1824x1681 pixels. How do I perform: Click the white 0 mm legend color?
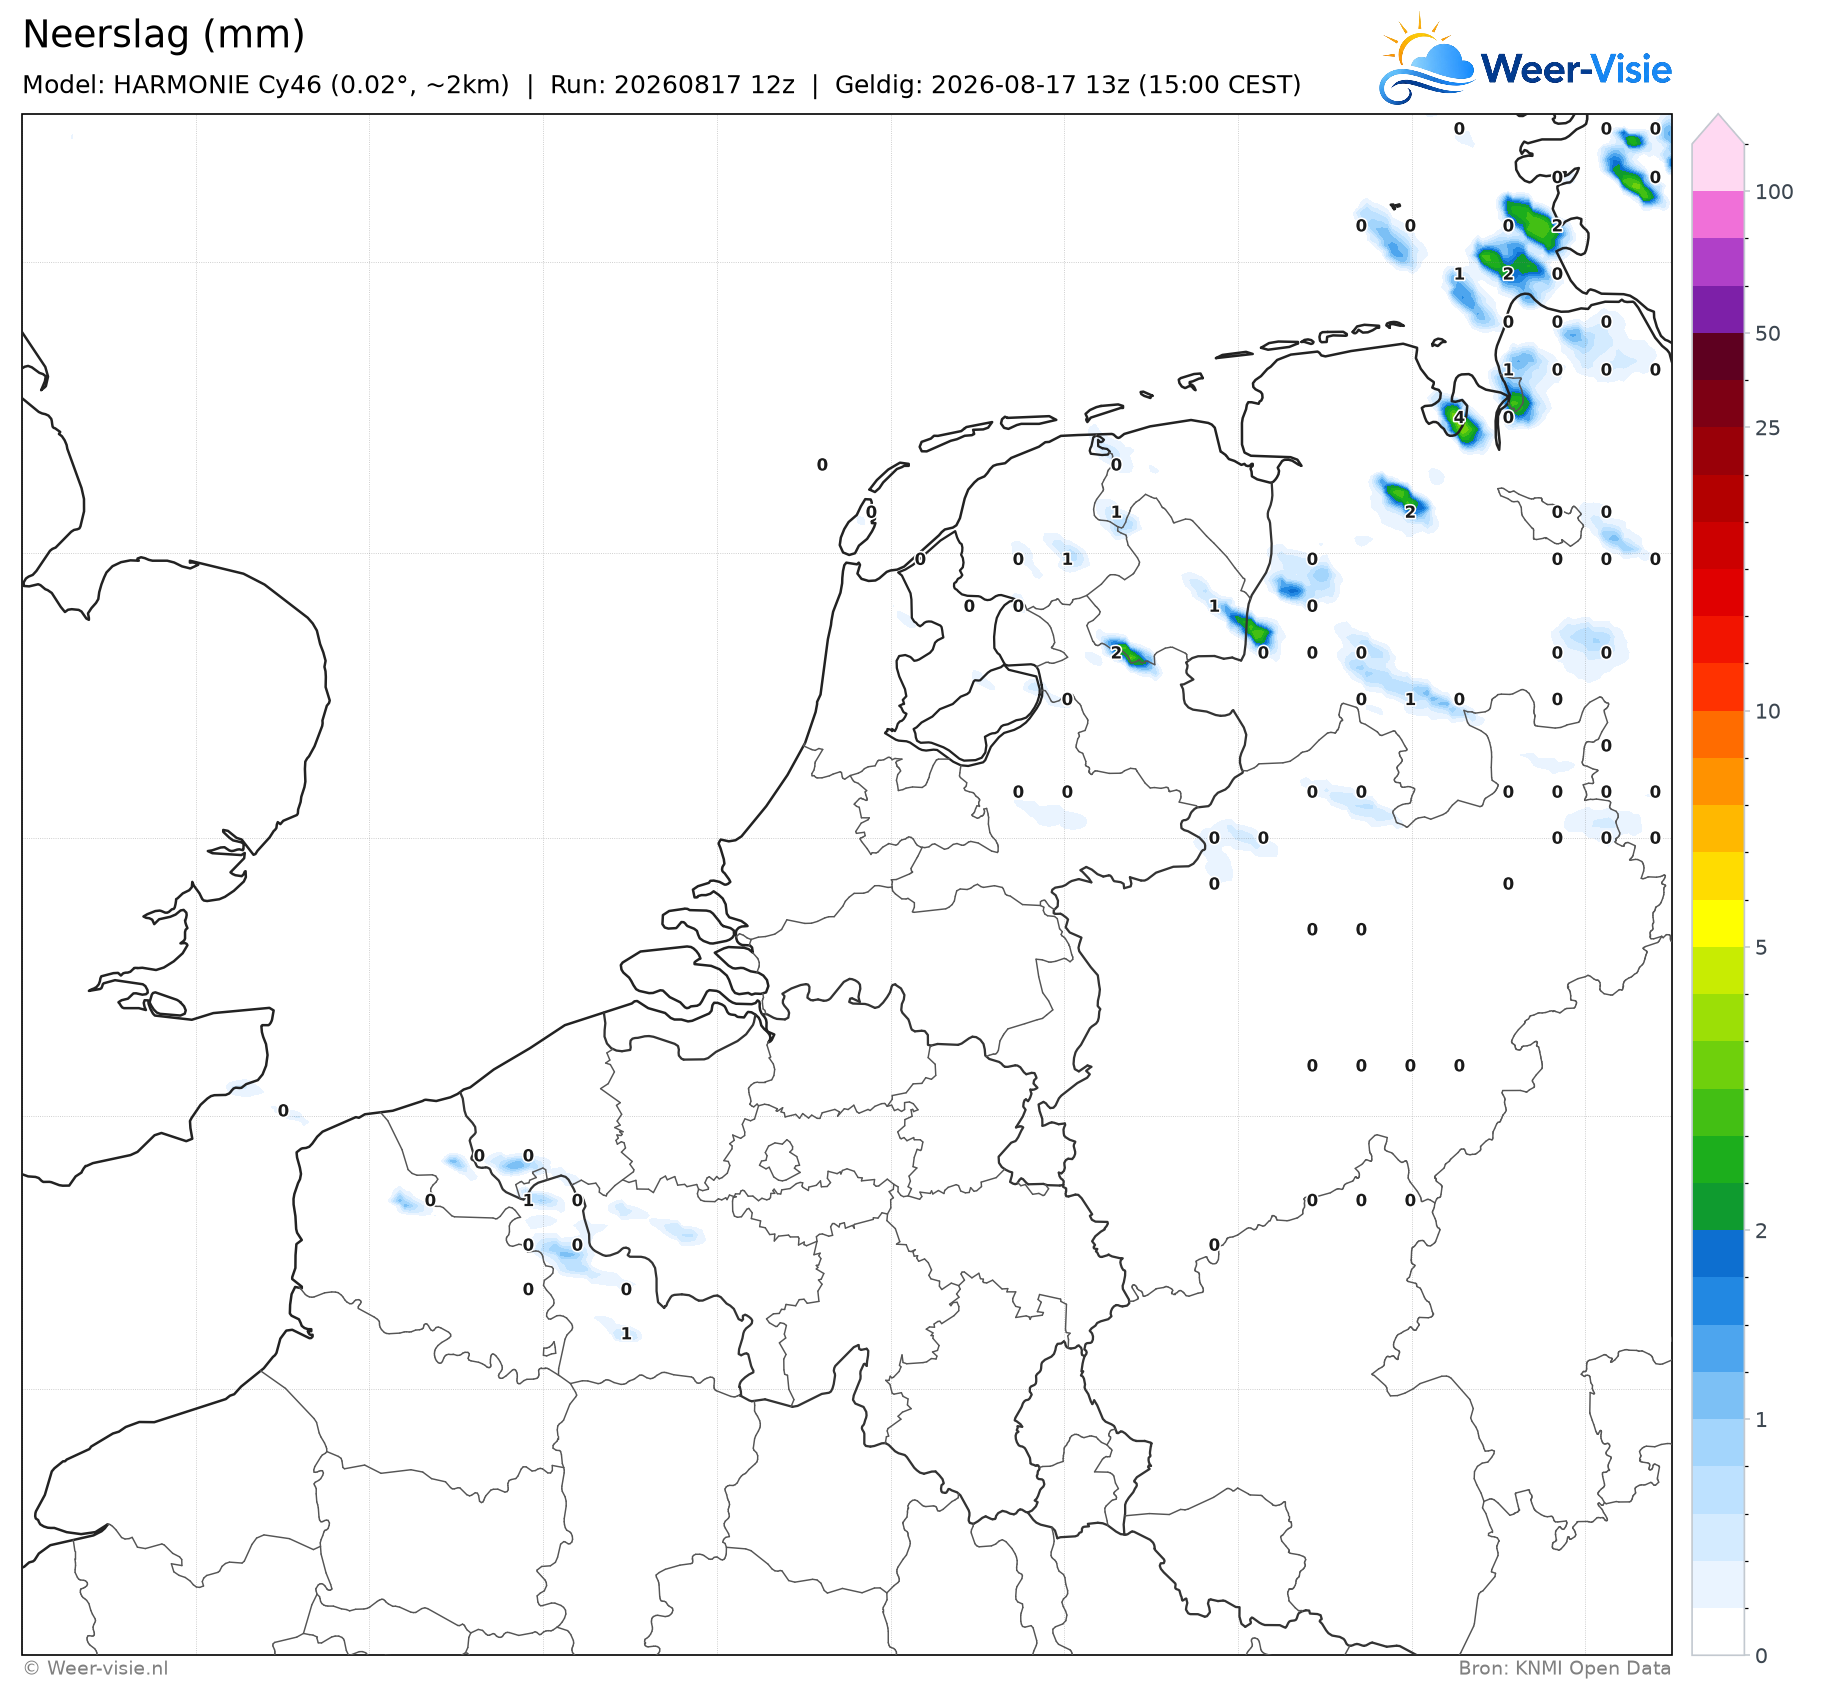(x=1718, y=1631)
